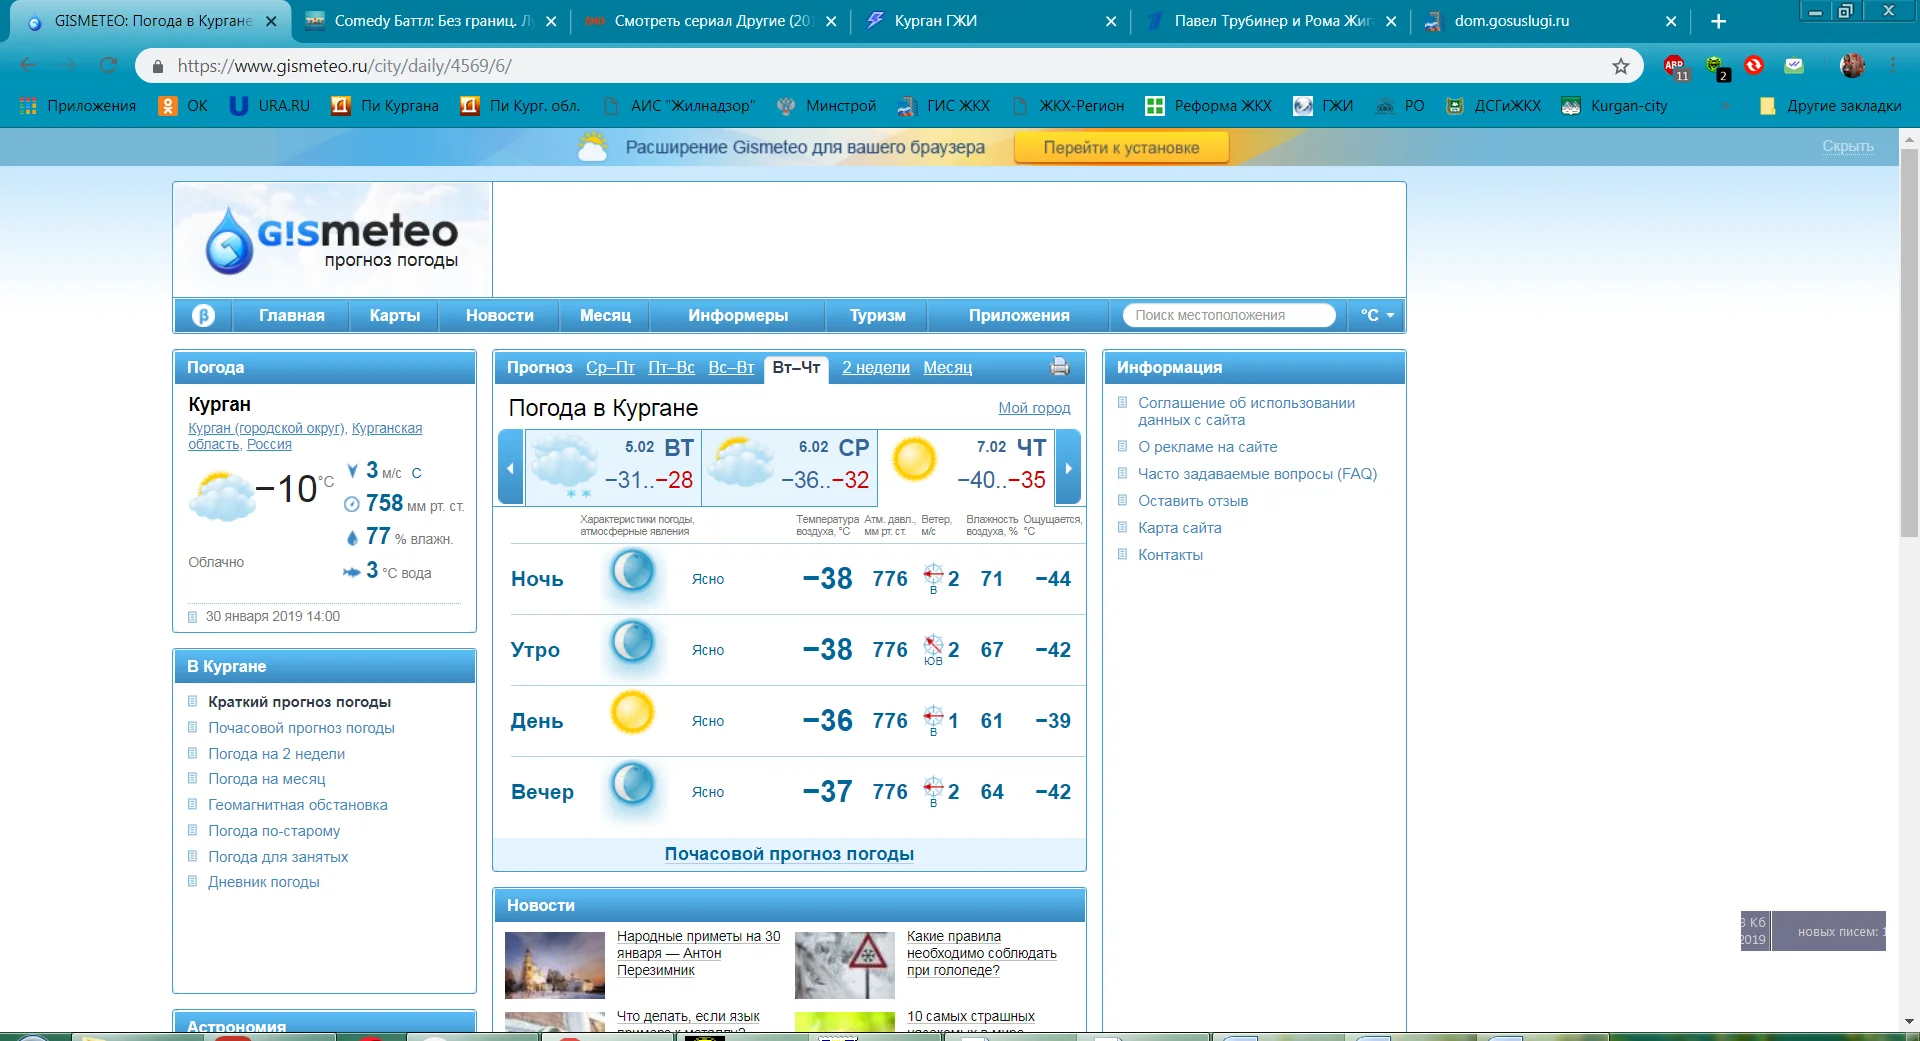Switch to the 2 недели forecast tab
Viewport: 1920px width, 1041px height.
tap(875, 367)
